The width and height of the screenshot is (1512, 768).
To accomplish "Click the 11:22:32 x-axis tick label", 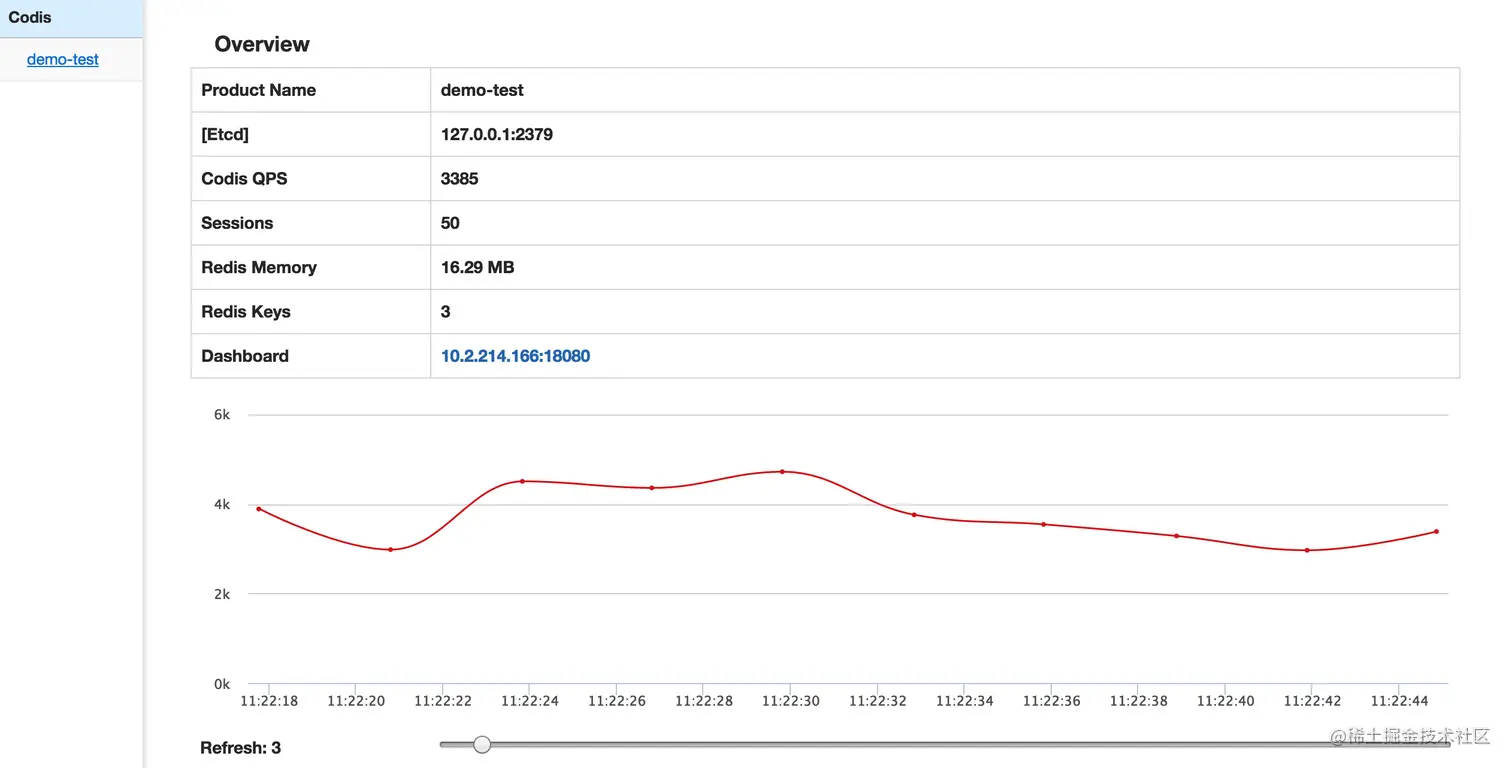I will coord(878,701).
